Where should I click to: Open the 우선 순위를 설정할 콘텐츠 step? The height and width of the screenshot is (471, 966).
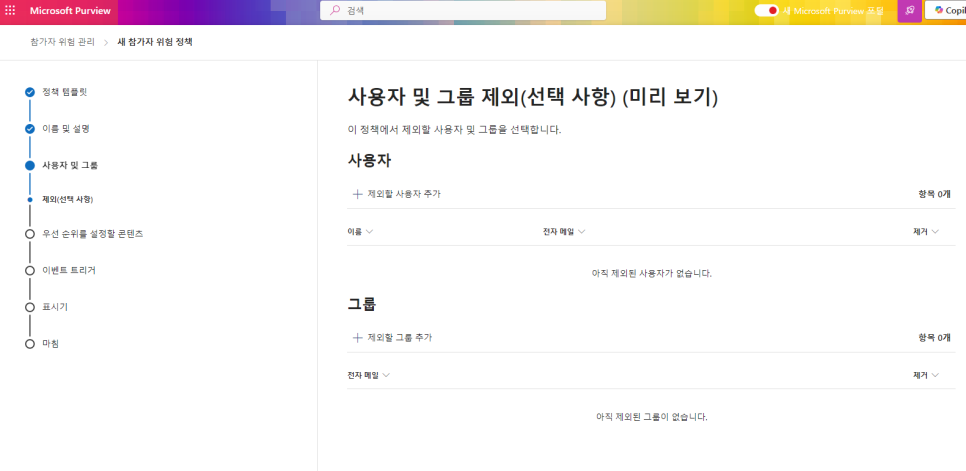coord(92,234)
